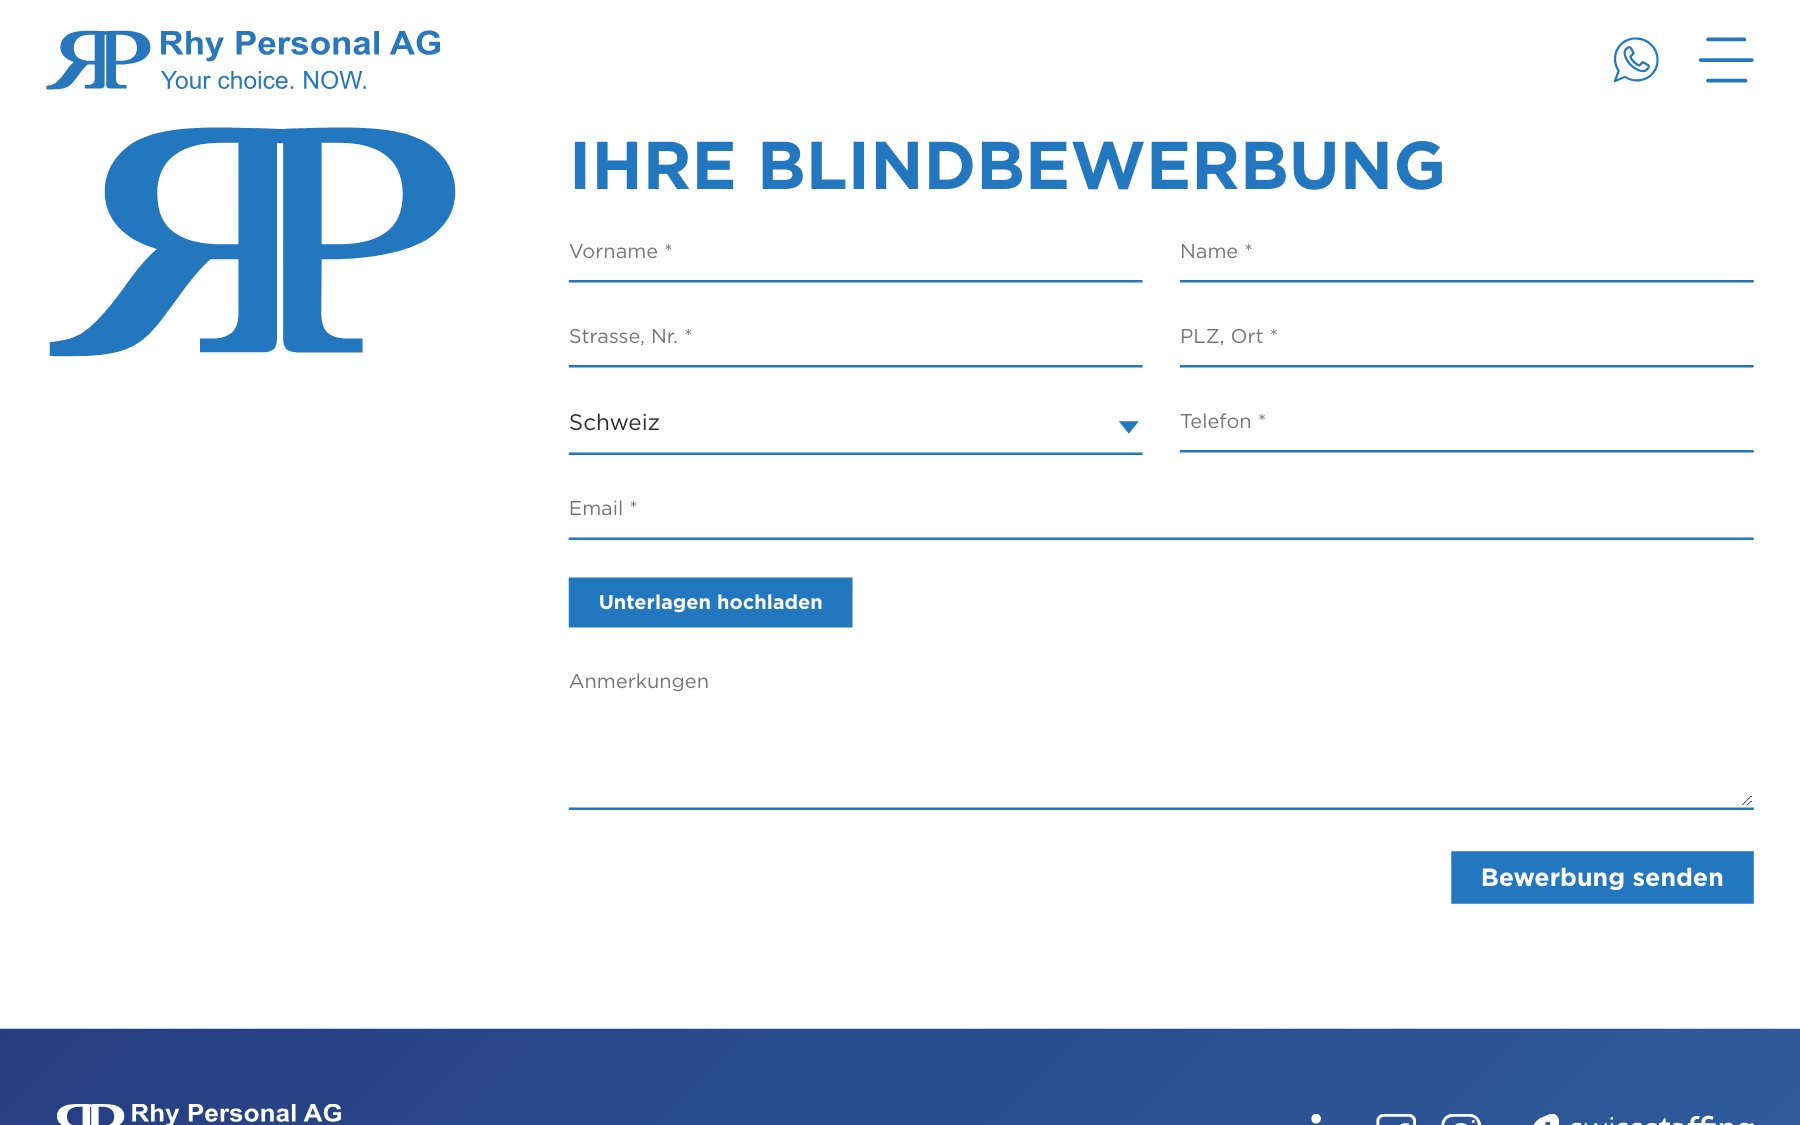Focus the Telefon input field
This screenshot has width=1800, height=1125.
point(1466,422)
